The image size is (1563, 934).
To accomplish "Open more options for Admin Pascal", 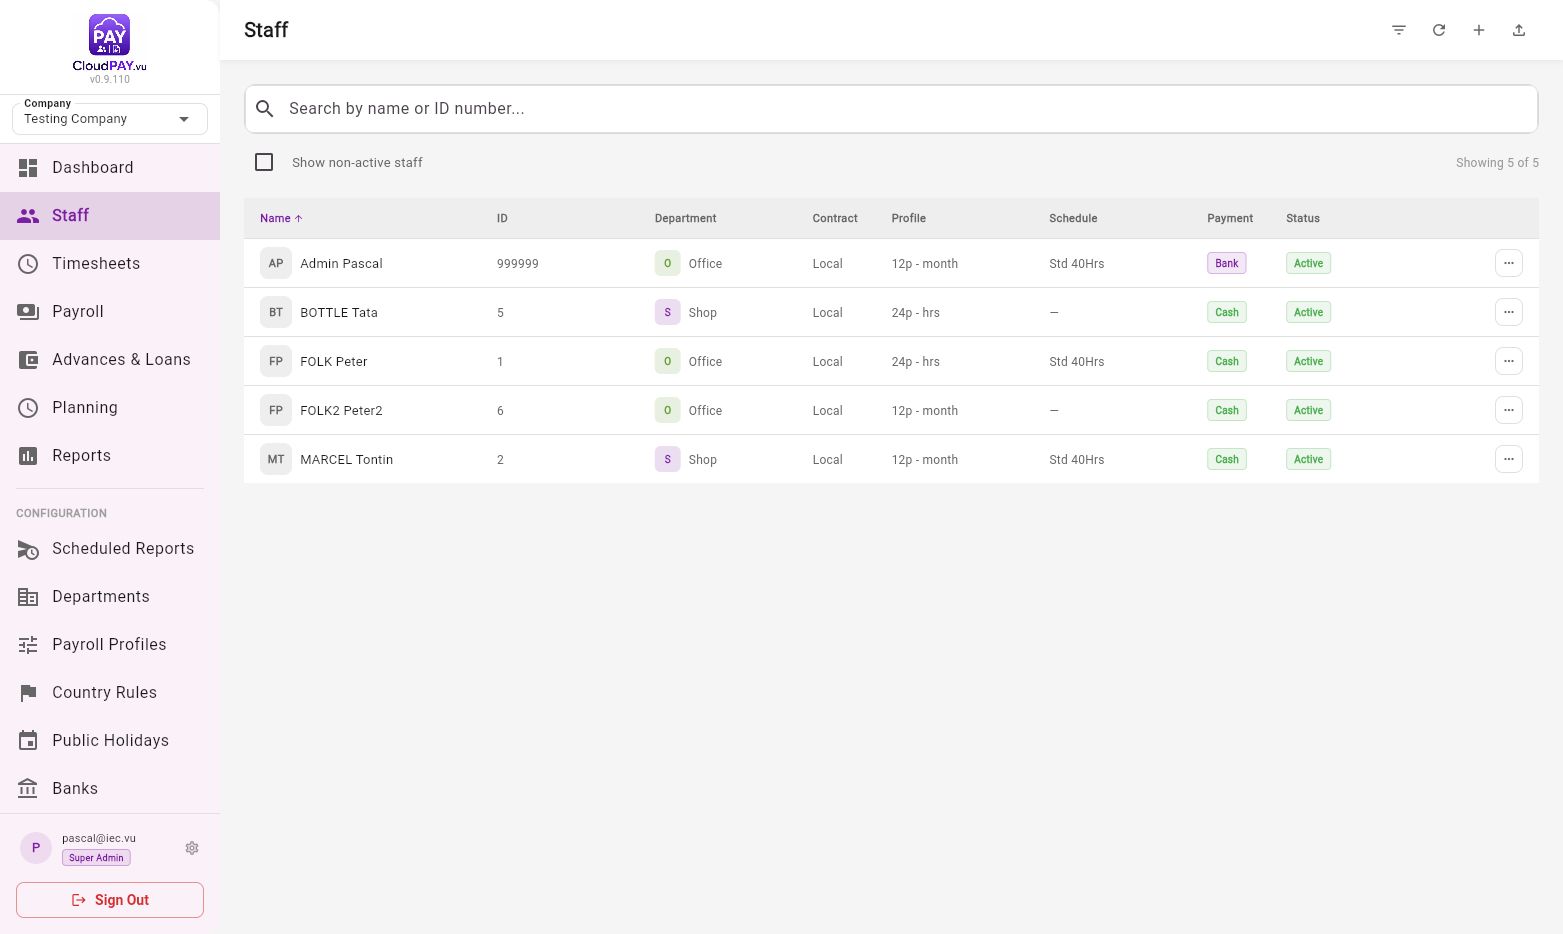I will coord(1509,263).
